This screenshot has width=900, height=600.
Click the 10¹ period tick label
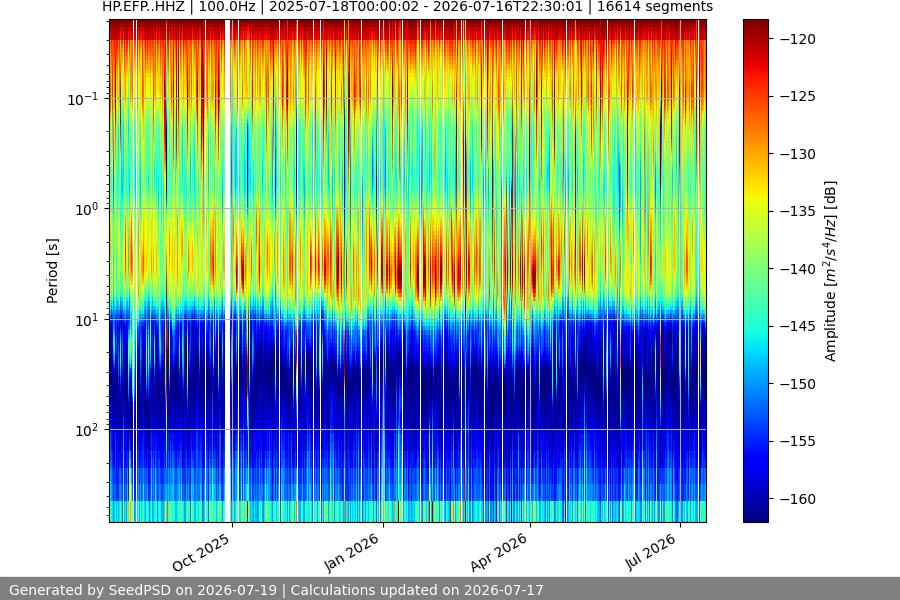pos(86,320)
